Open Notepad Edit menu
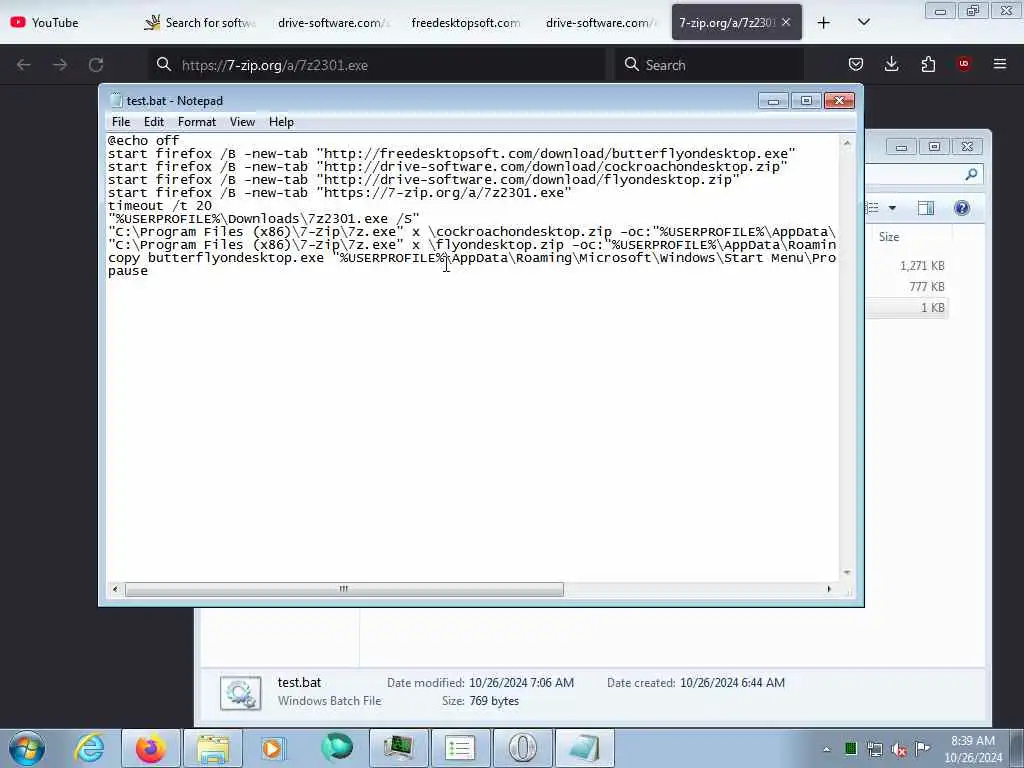 point(153,122)
